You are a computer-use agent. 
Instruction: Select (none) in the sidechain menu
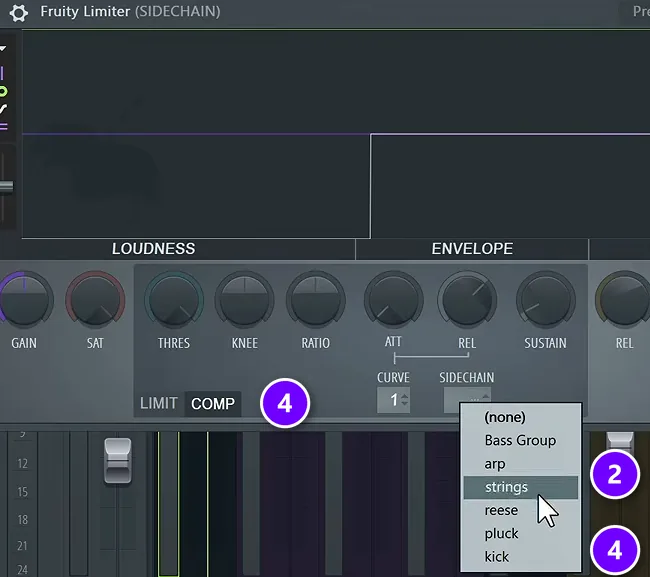520,417
